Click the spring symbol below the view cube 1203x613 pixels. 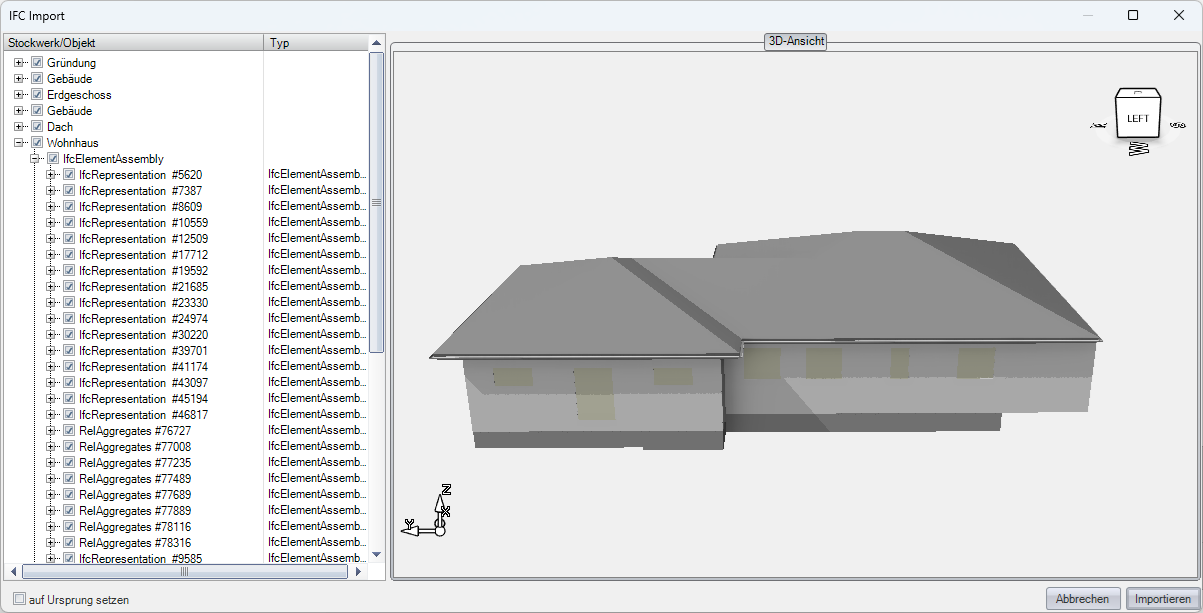point(1138,148)
